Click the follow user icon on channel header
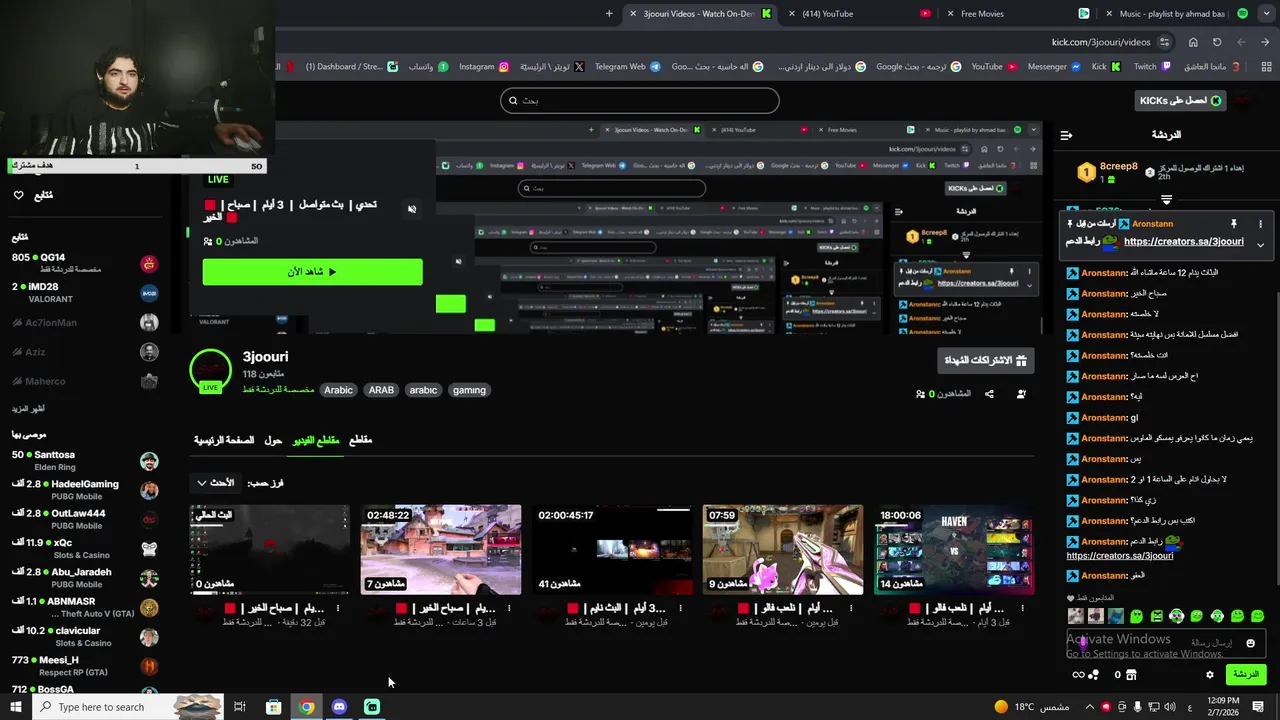 1021,394
